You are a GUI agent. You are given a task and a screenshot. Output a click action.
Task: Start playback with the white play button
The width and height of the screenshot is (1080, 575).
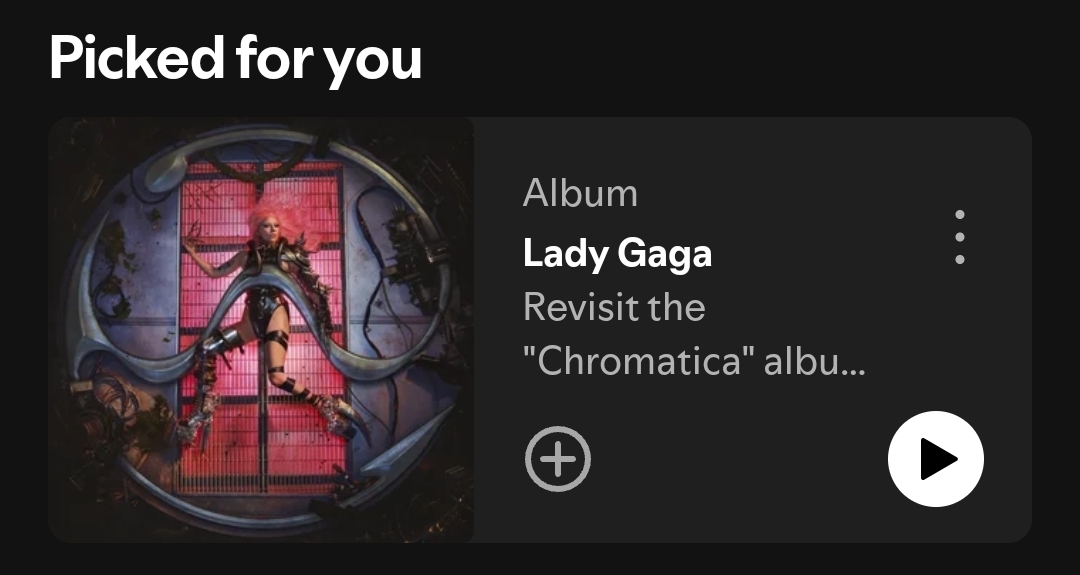click(x=935, y=459)
